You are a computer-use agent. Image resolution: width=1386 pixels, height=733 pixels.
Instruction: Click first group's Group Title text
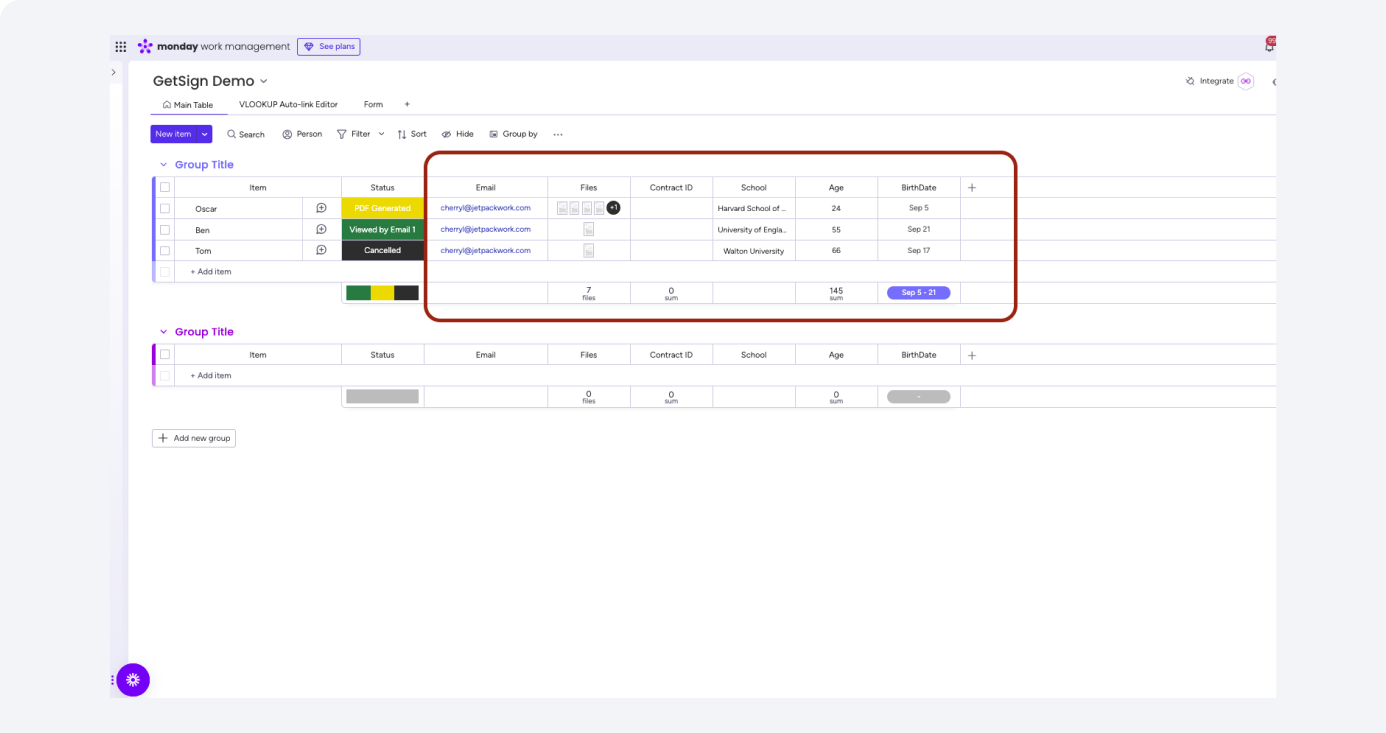pyautogui.click(x=204, y=165)
